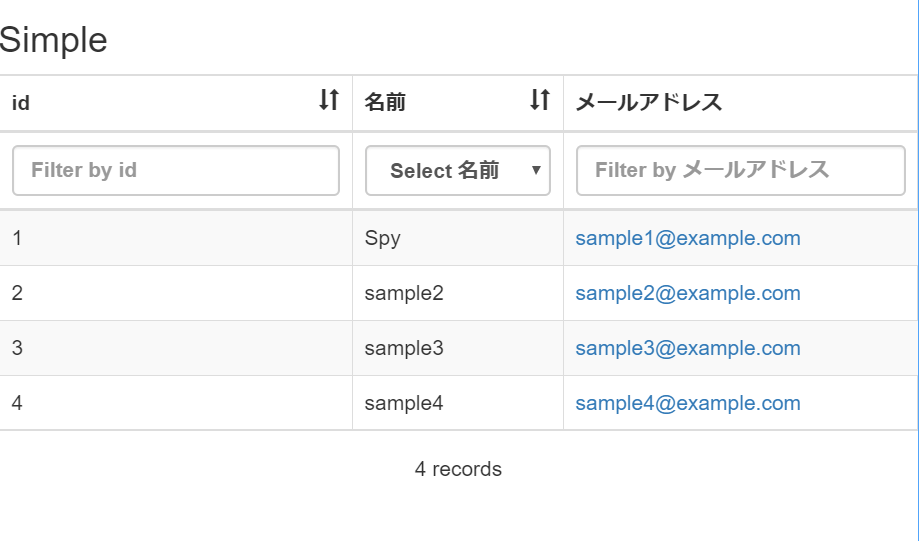
Task: Select the sample3 name cell
Action: (403, 348)
